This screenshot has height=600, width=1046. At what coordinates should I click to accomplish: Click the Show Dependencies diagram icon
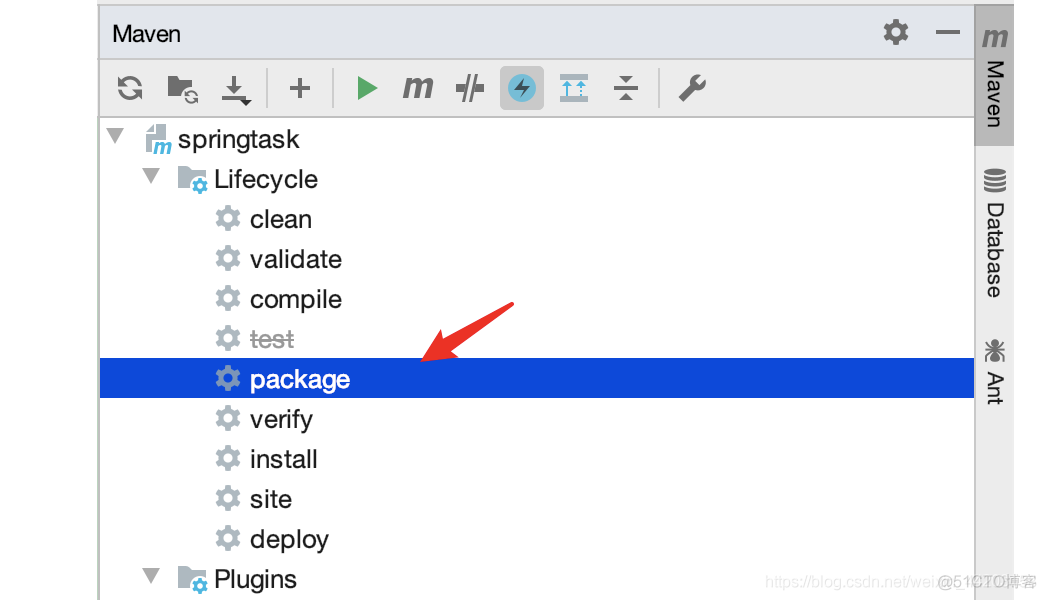click(574, 88)
